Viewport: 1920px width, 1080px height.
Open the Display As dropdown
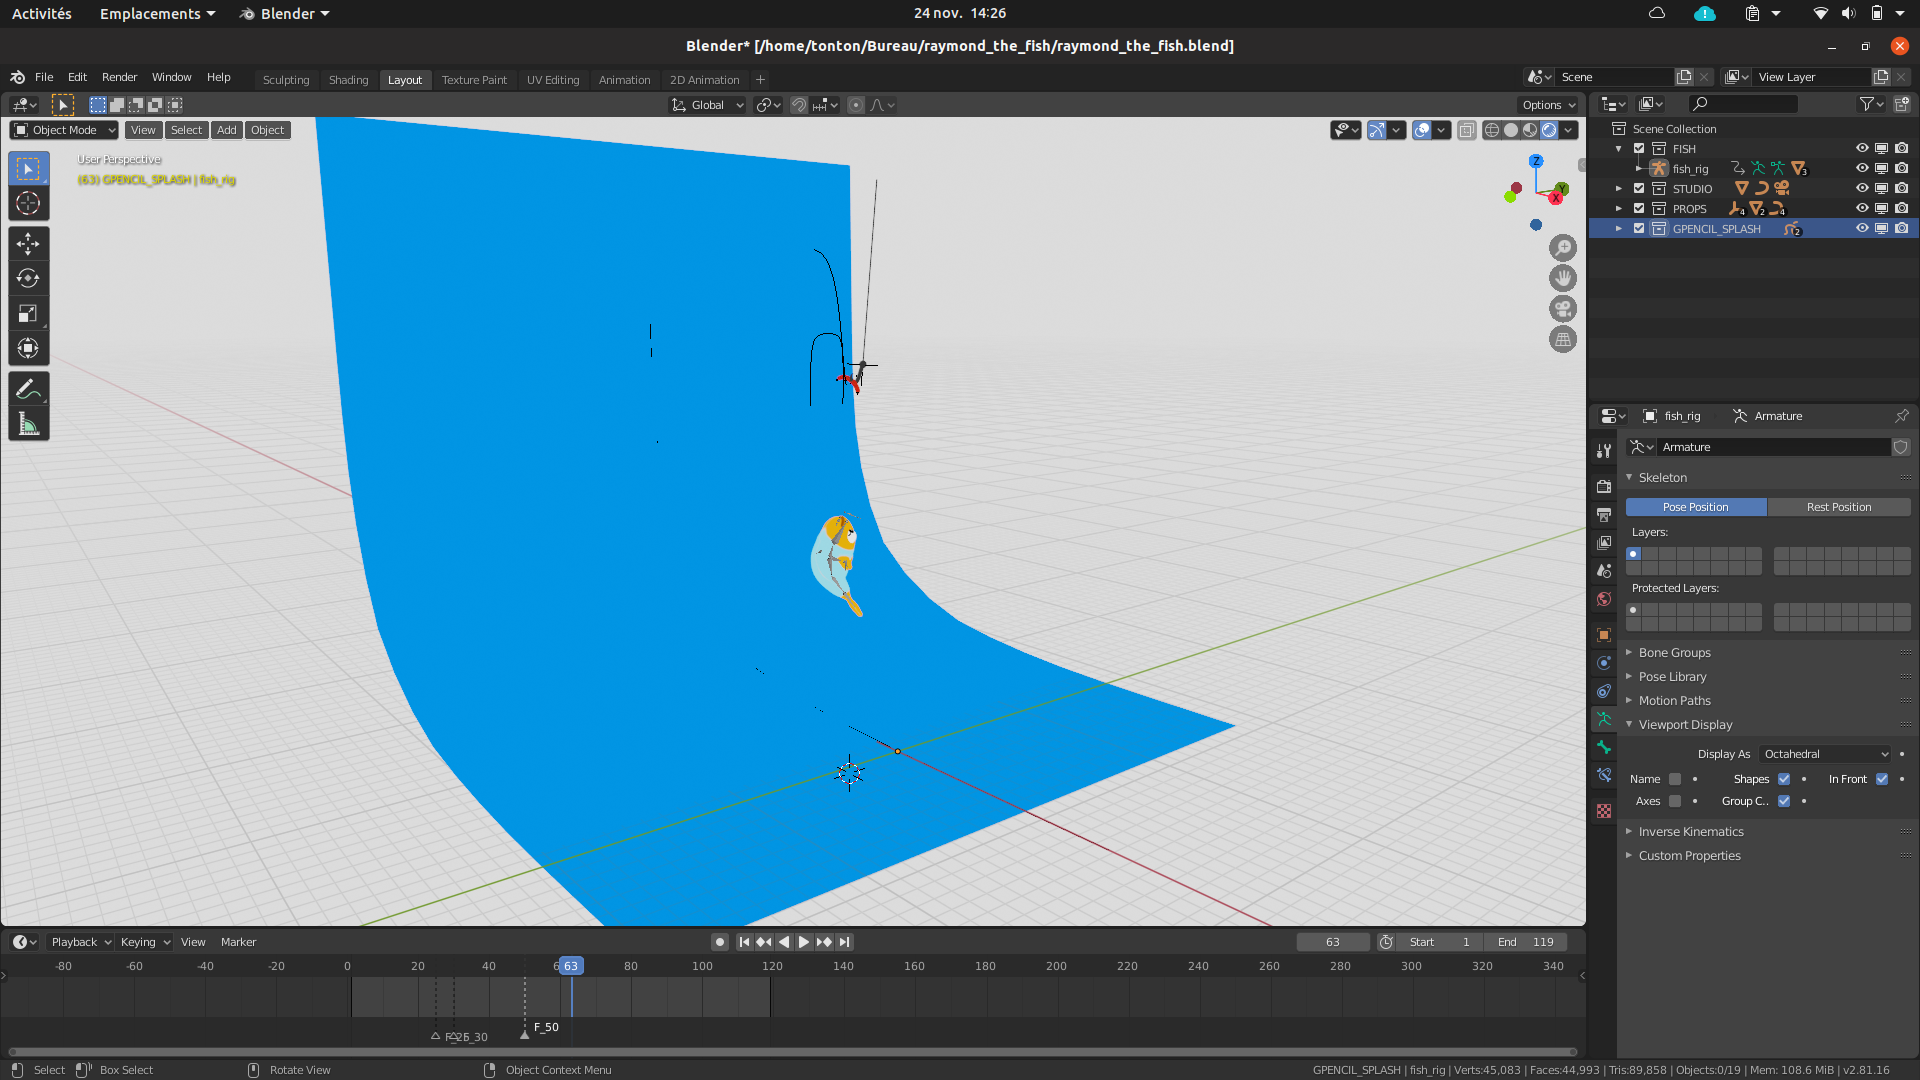point(1825,753)
